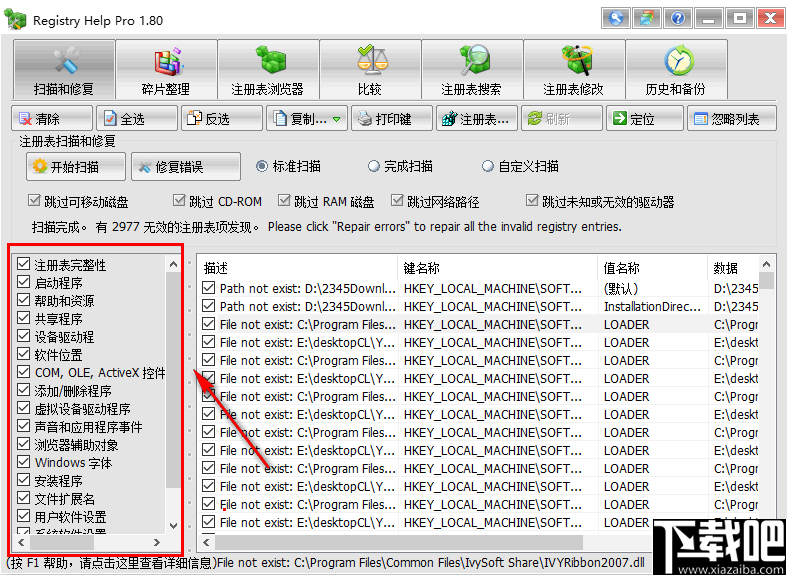
Task: Open 历史和备份 tab
Action: (676, 69)
